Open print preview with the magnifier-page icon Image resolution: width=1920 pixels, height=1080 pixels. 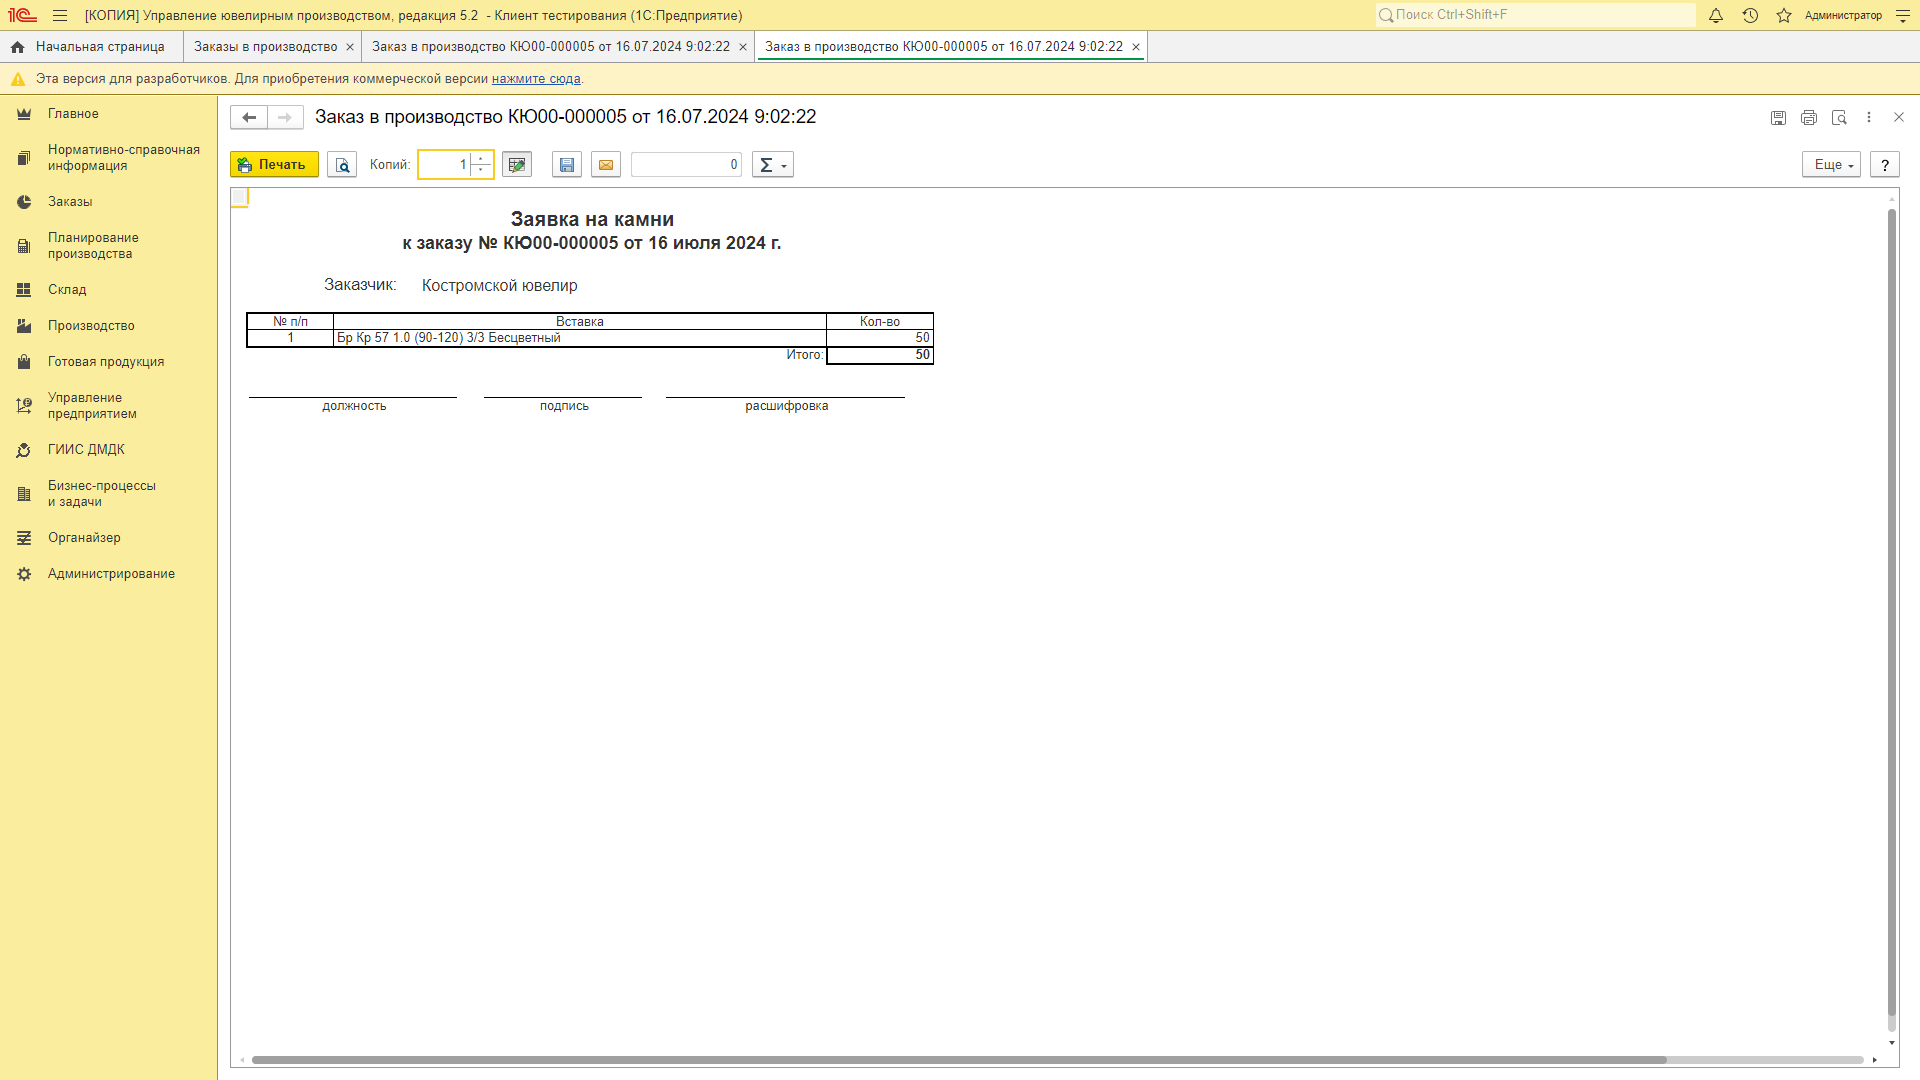click(x=342, y=165)
